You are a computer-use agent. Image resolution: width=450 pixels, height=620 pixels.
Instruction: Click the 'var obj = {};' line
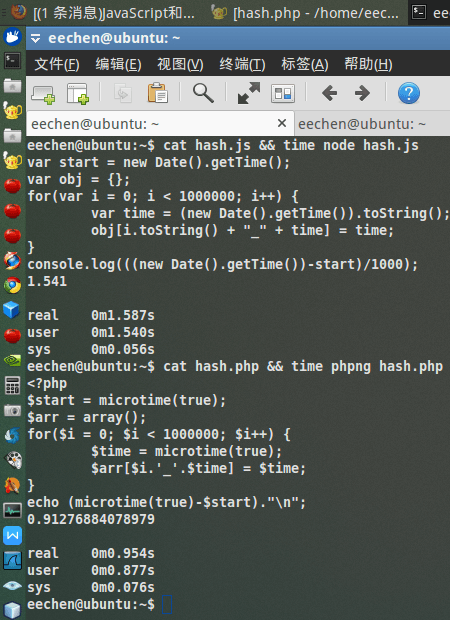[x=78, y=179]
